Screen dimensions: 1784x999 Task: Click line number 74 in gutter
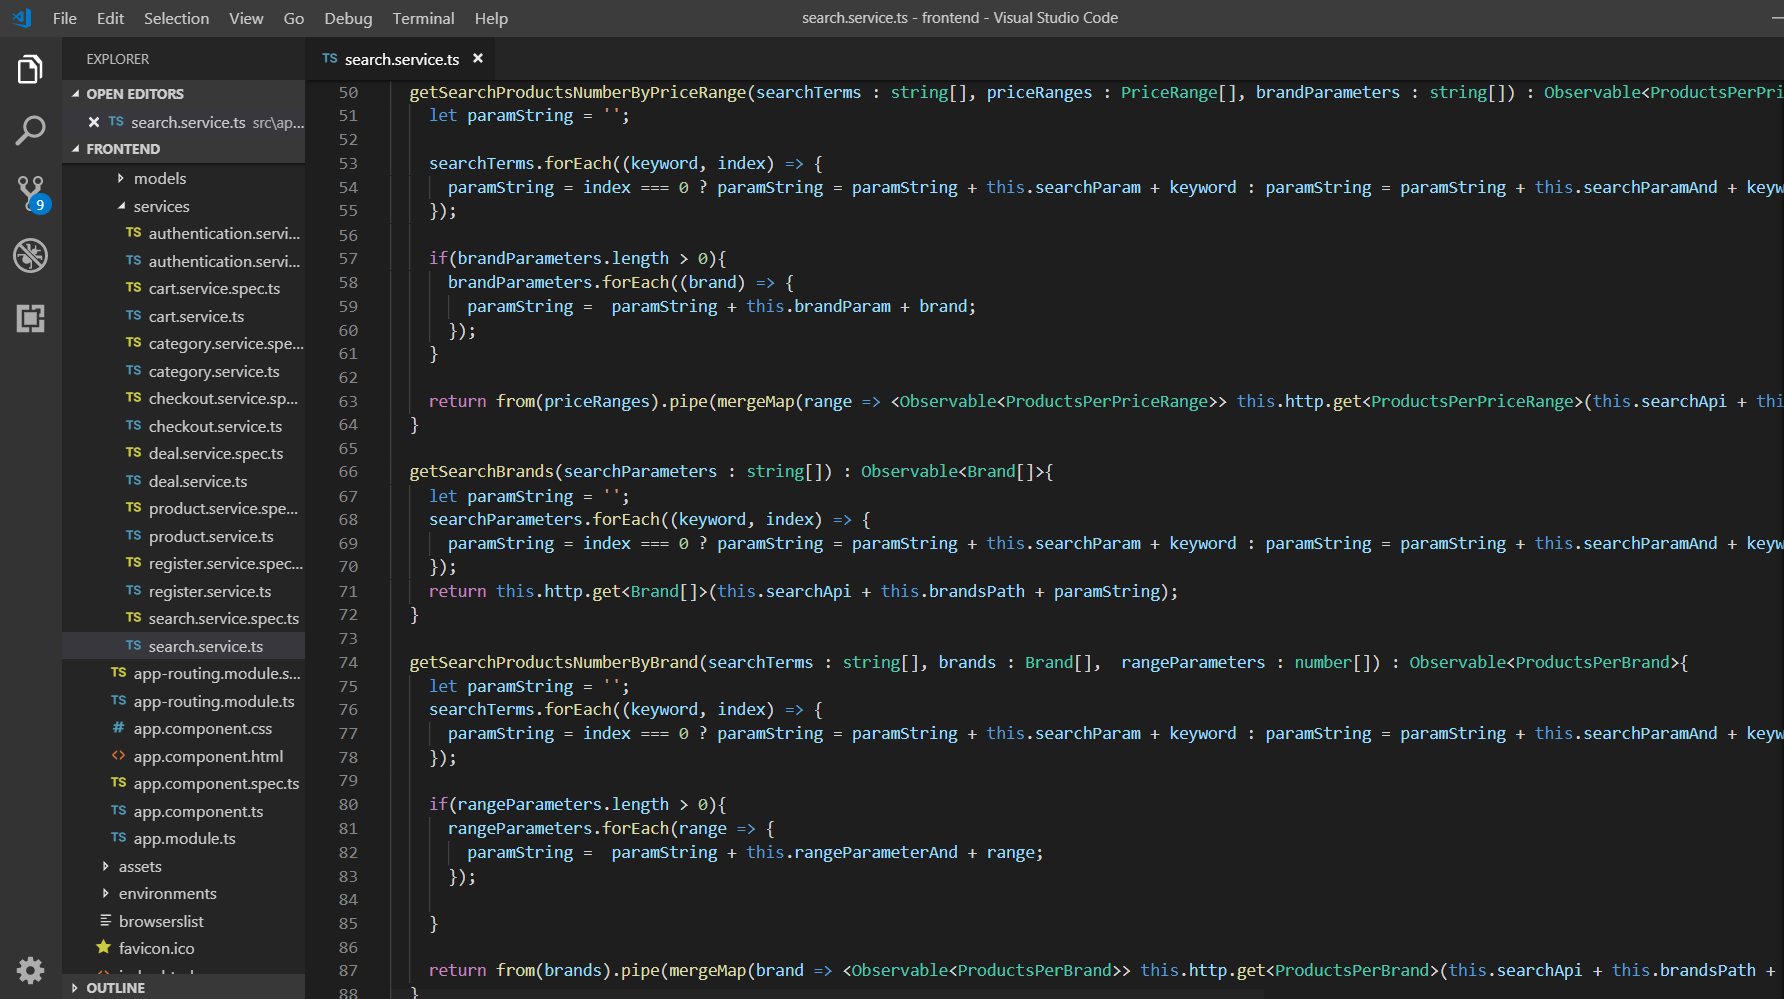coord(348,662)
